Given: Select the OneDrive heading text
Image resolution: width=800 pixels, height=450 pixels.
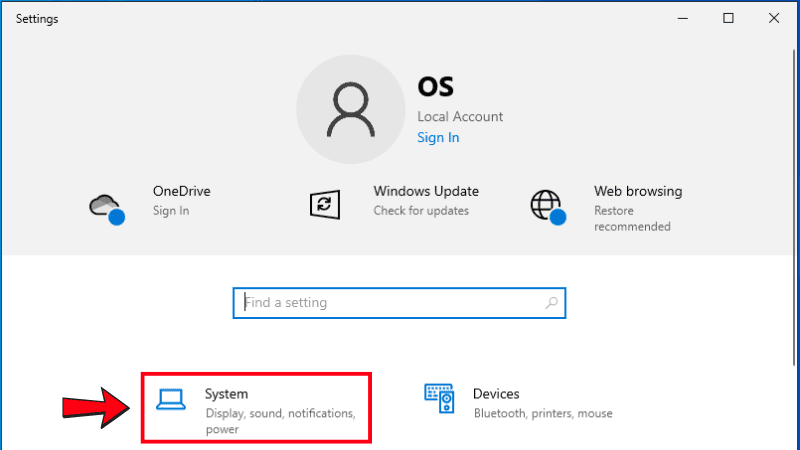Looking at the screenshot, I should click(x=181, y=191).
